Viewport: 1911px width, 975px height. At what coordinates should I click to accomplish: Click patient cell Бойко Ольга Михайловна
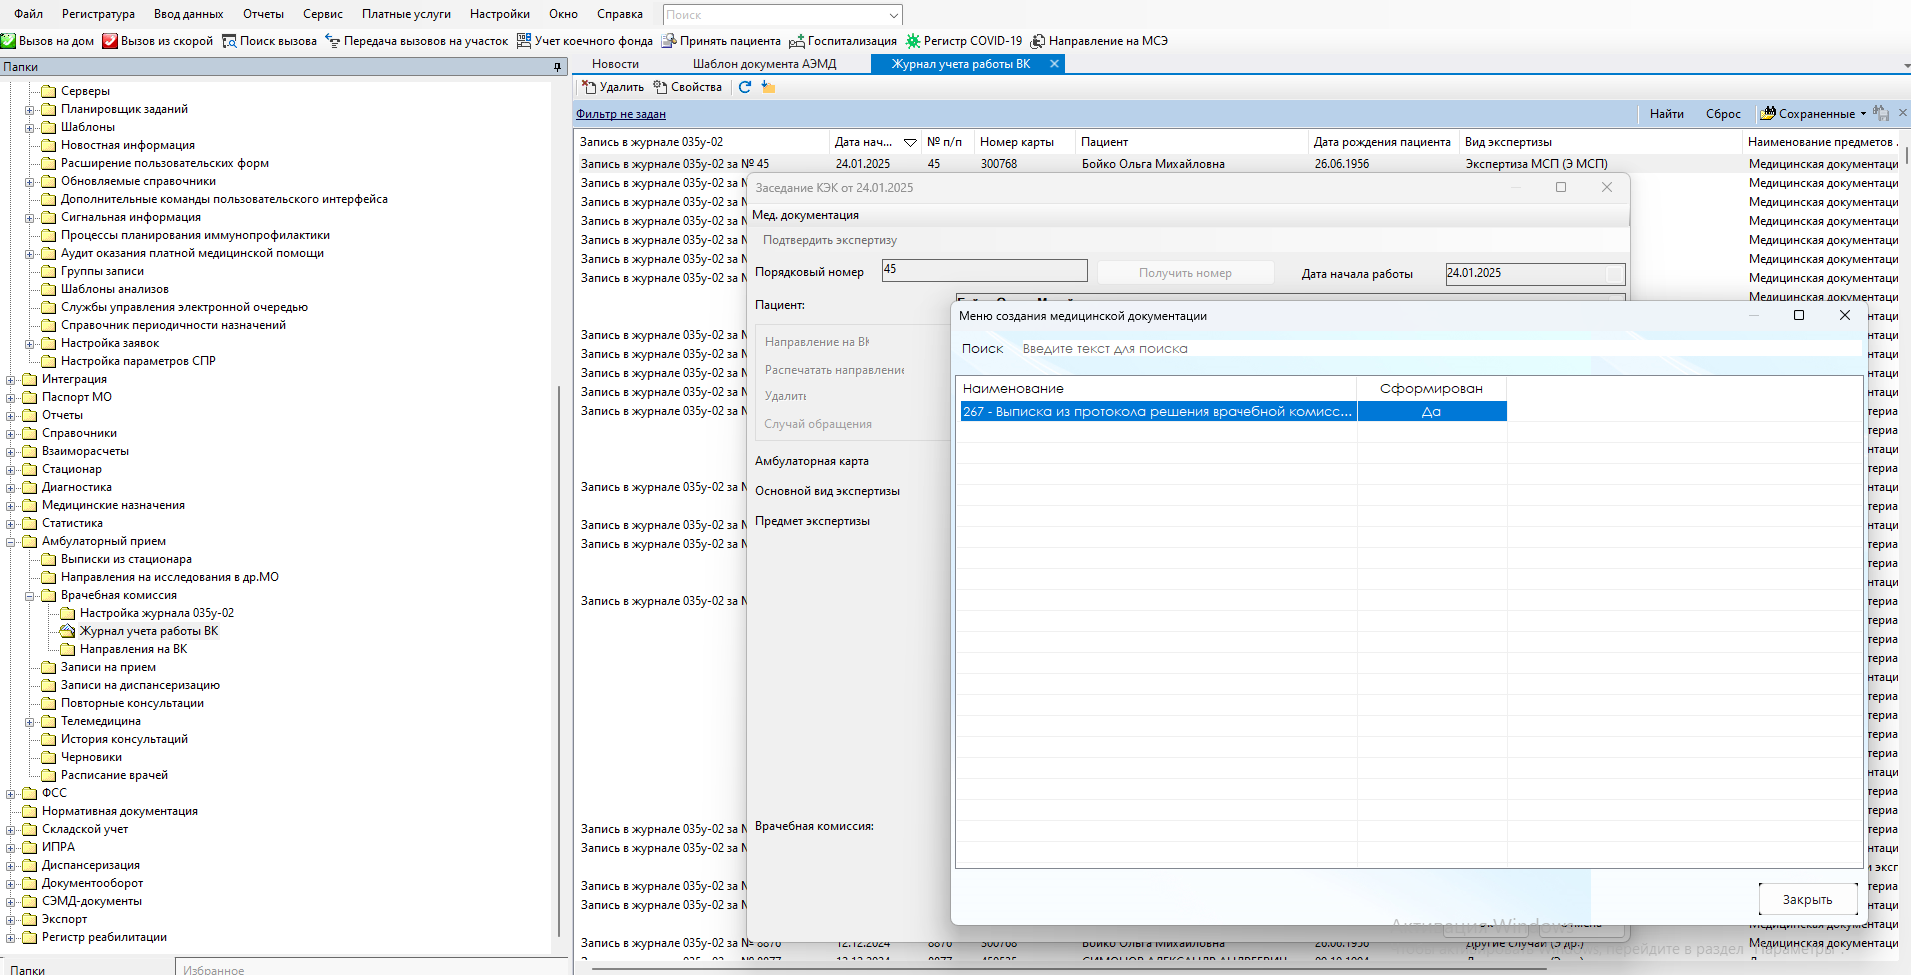click(1153, 164)
